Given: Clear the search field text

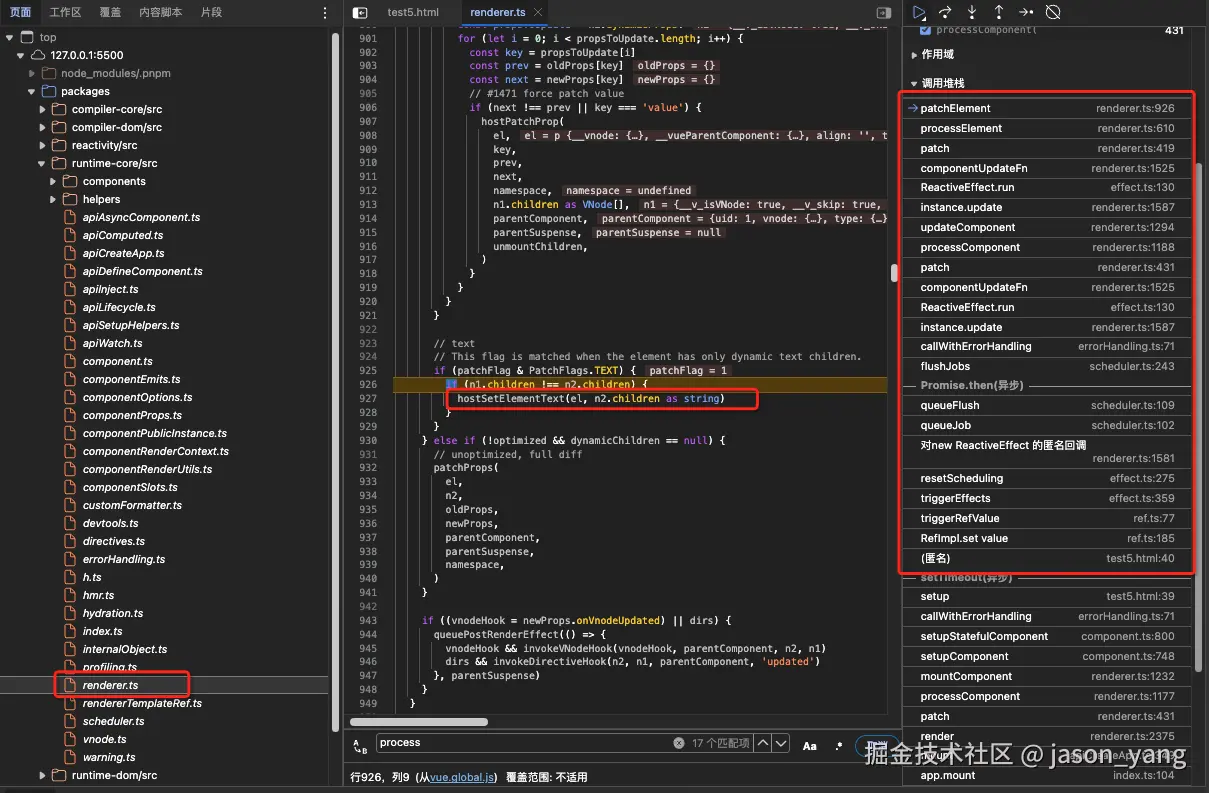Looking at the screenshot, I should click(678, 743).
